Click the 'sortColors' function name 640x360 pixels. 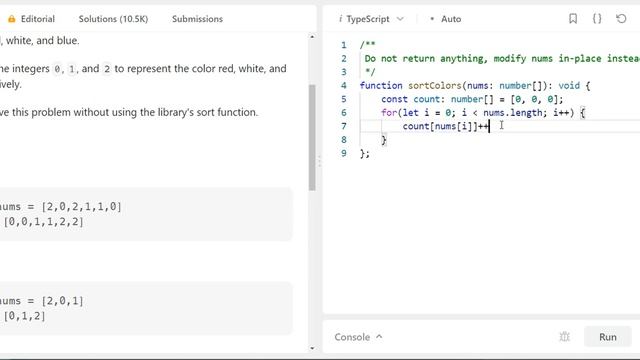(434, 86)
